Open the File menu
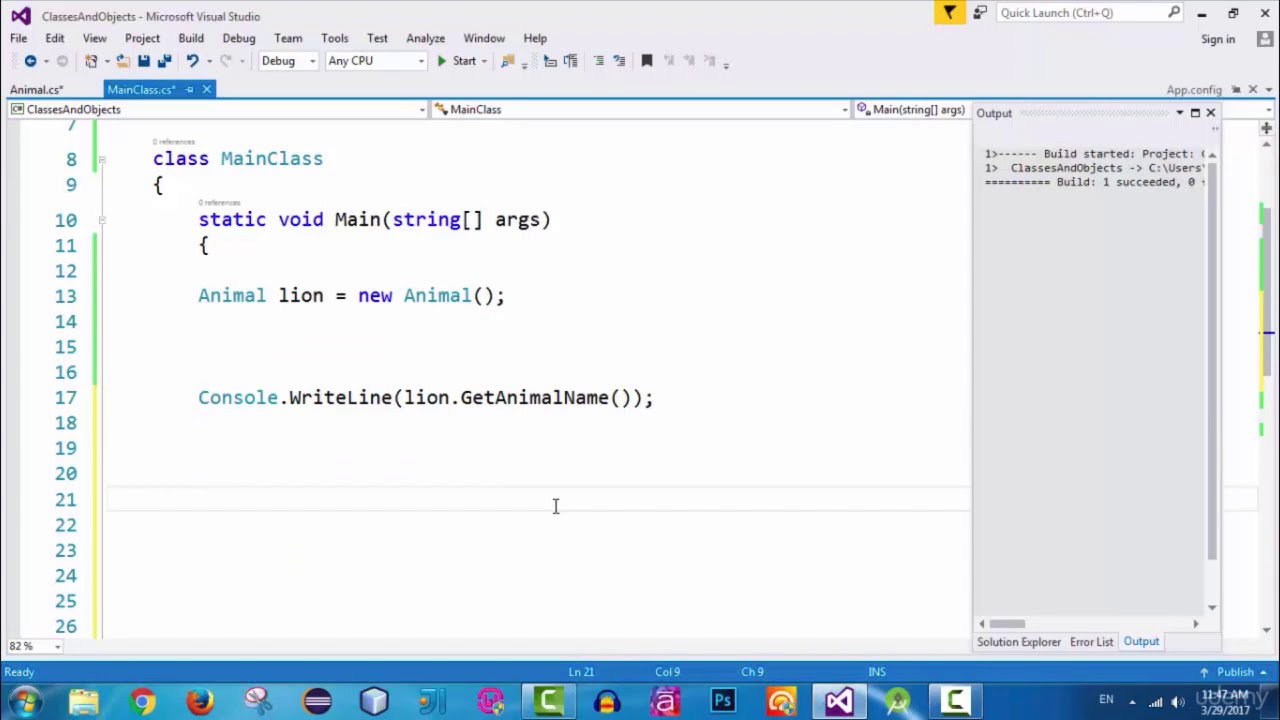The width and height of the screenshot is (1280, 720). coord(19,38)
